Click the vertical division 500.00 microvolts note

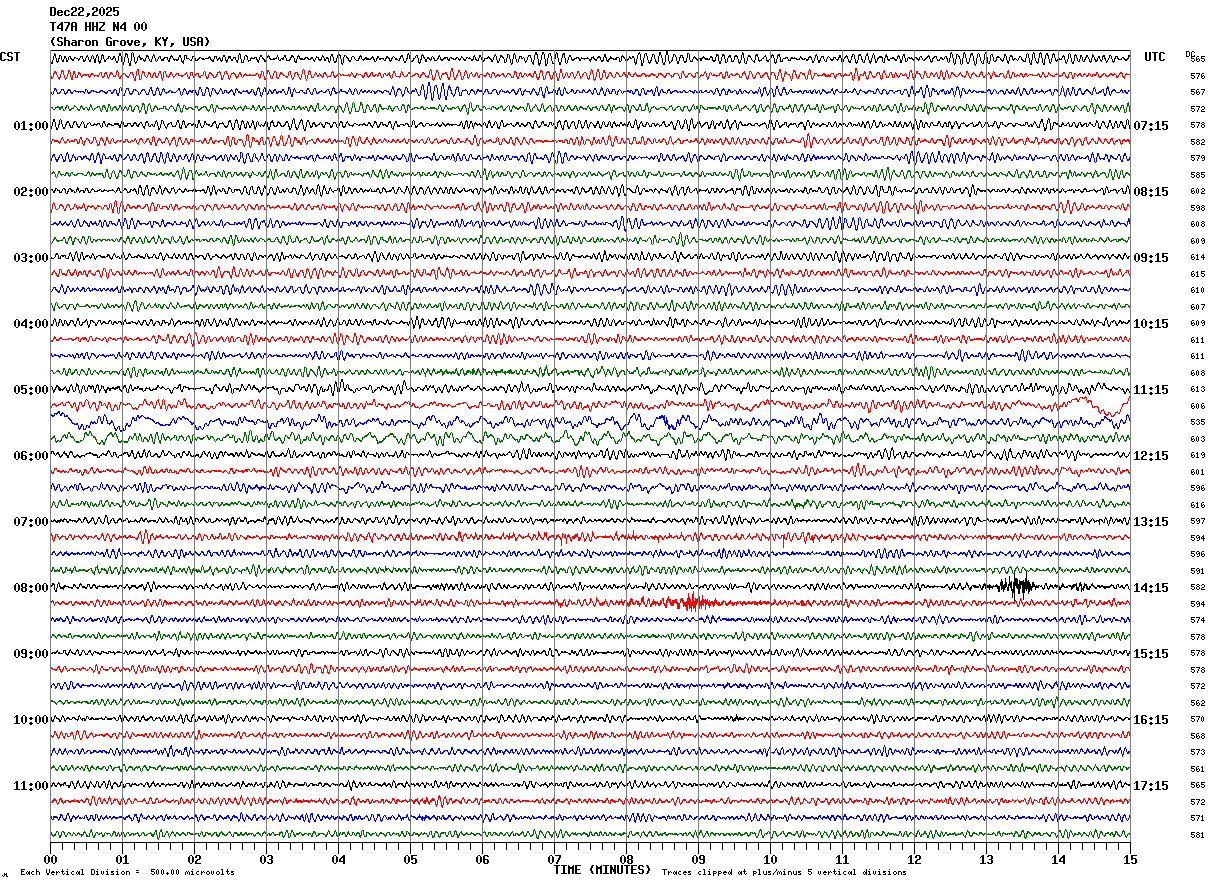pyautogui.click(x=127, y=873)
